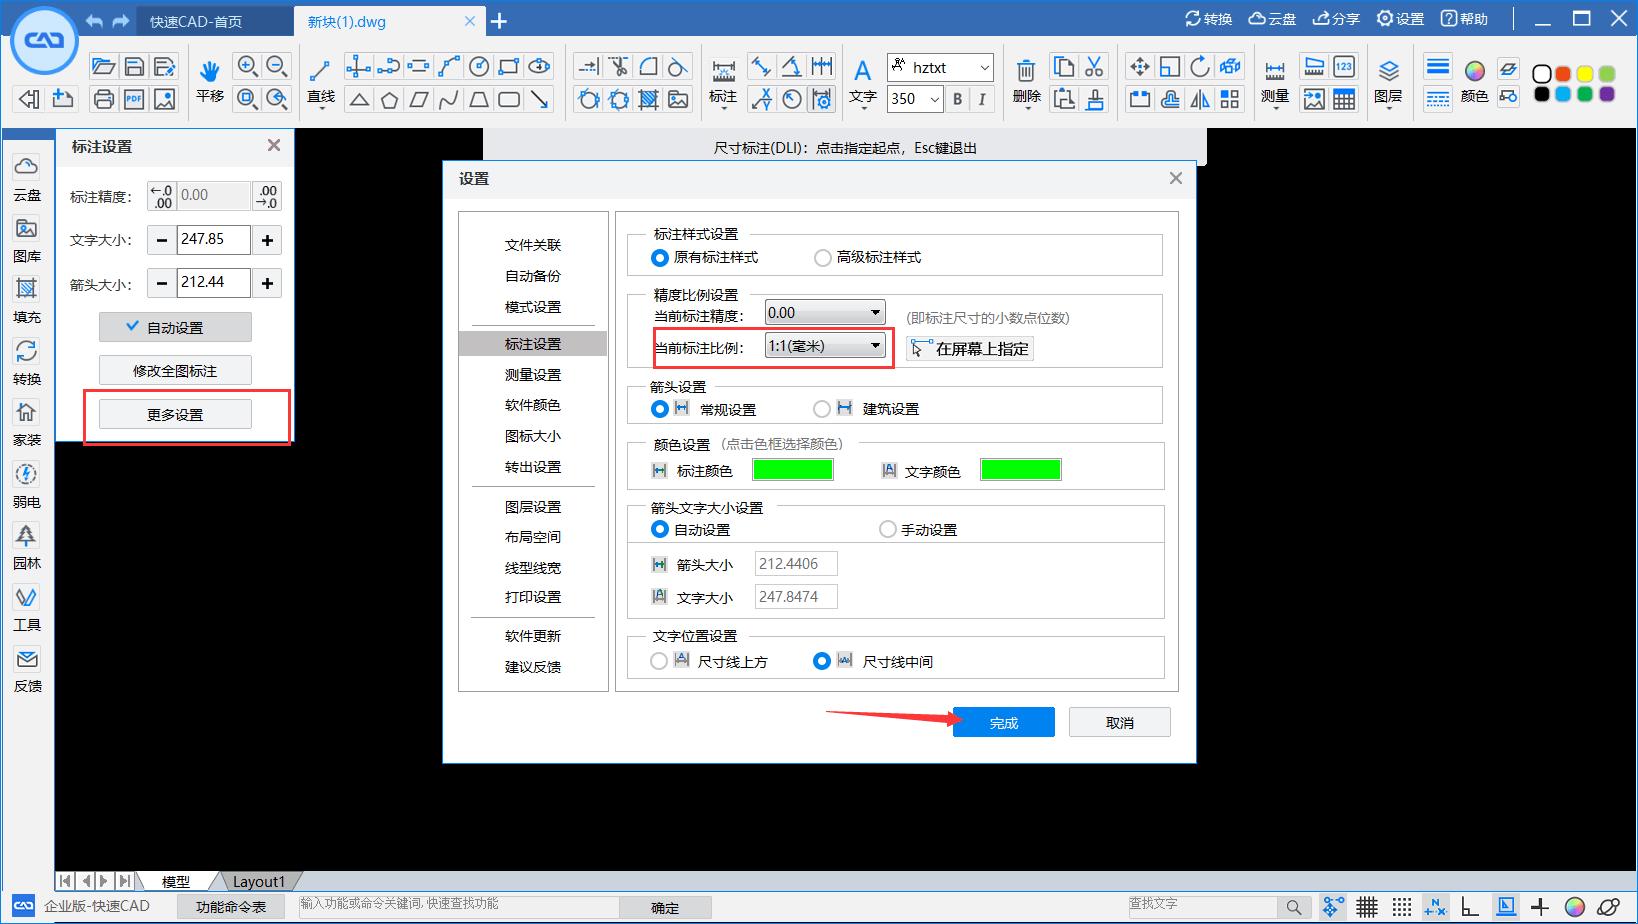Select the 直线 (Line) drawing tool
This screenshot has width=1638, height=924.
pos(320,80)
